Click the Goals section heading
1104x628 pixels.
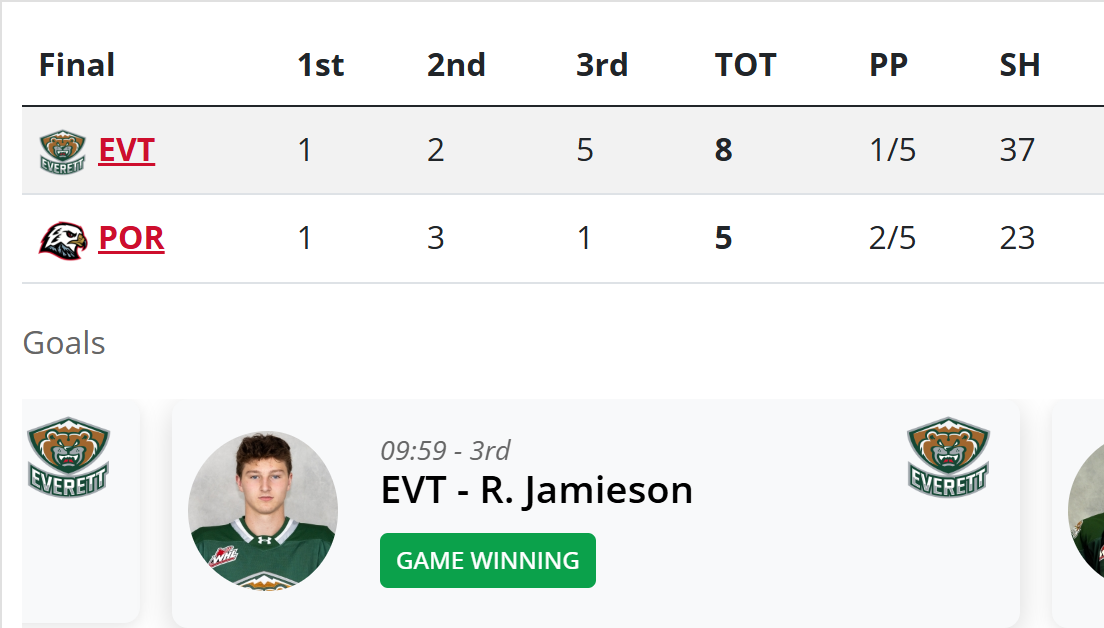point(64,343)
